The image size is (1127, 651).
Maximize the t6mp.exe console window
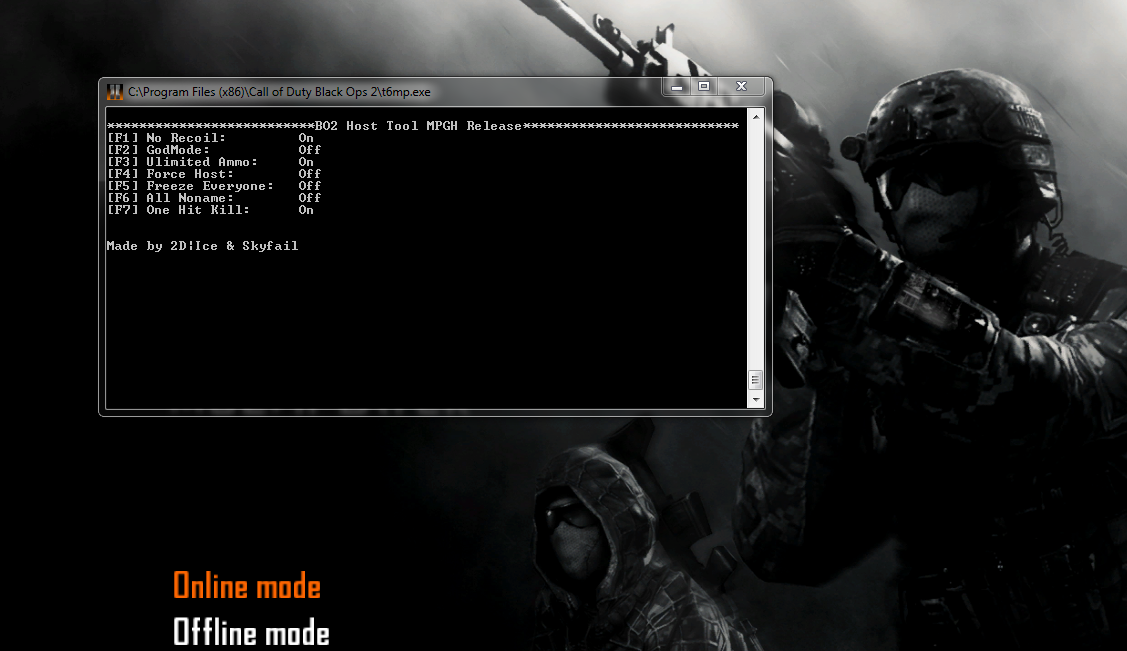pyautogui.click(x=704, y=87)
